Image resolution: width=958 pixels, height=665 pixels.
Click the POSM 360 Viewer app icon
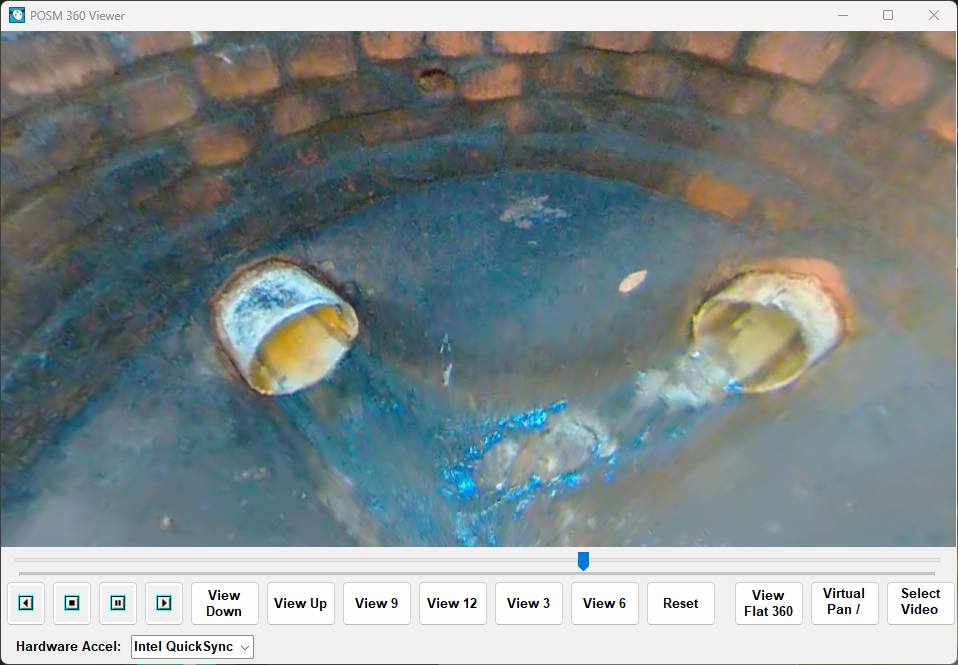[17, 15]
